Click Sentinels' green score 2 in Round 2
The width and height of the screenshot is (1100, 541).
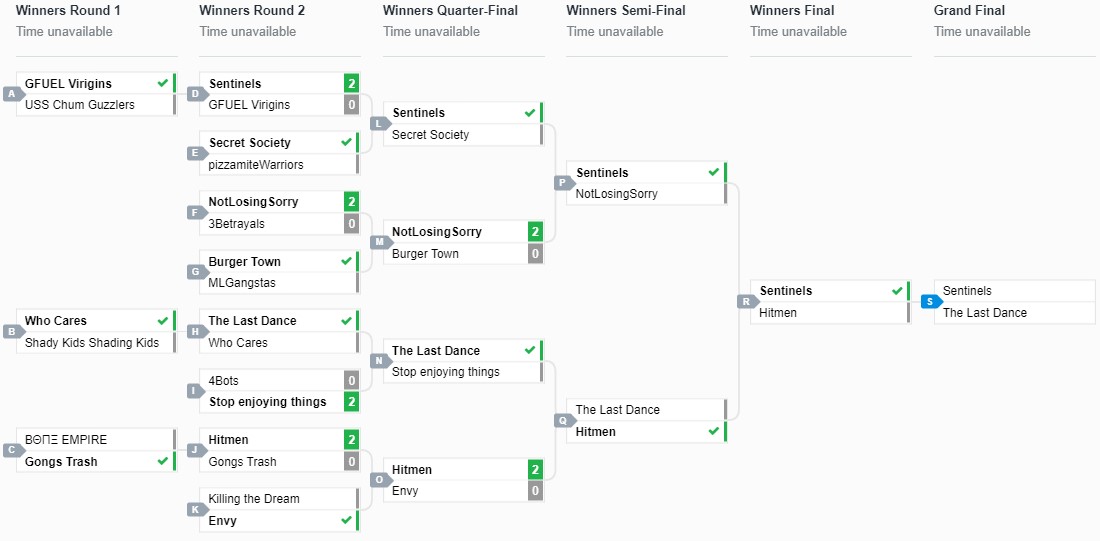[x=351, y=83]
